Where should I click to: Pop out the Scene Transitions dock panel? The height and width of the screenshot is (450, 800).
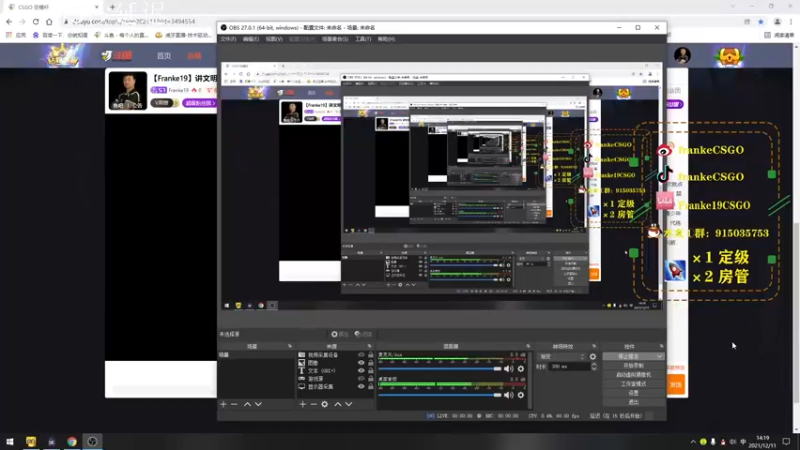[x=594, y=346]
